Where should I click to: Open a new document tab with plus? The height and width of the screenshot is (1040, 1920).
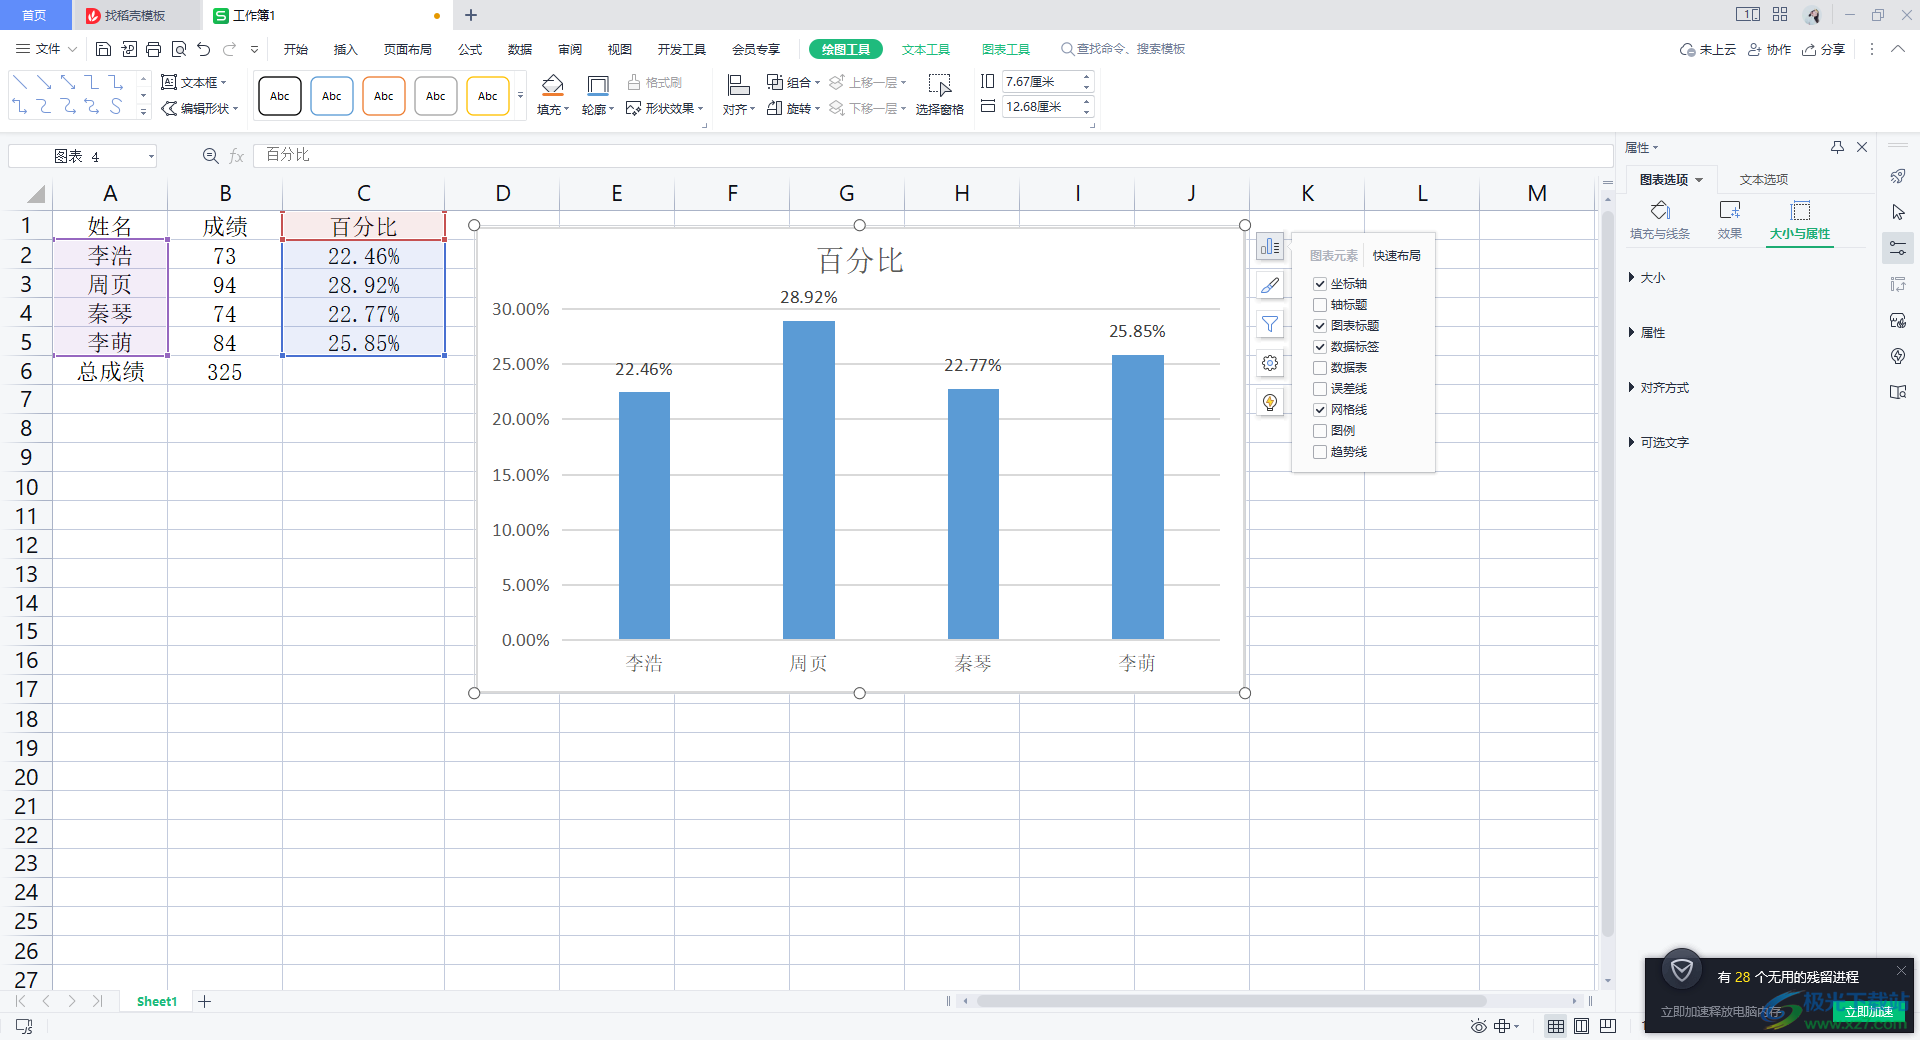pyautogui.click(x=471, y=15)
